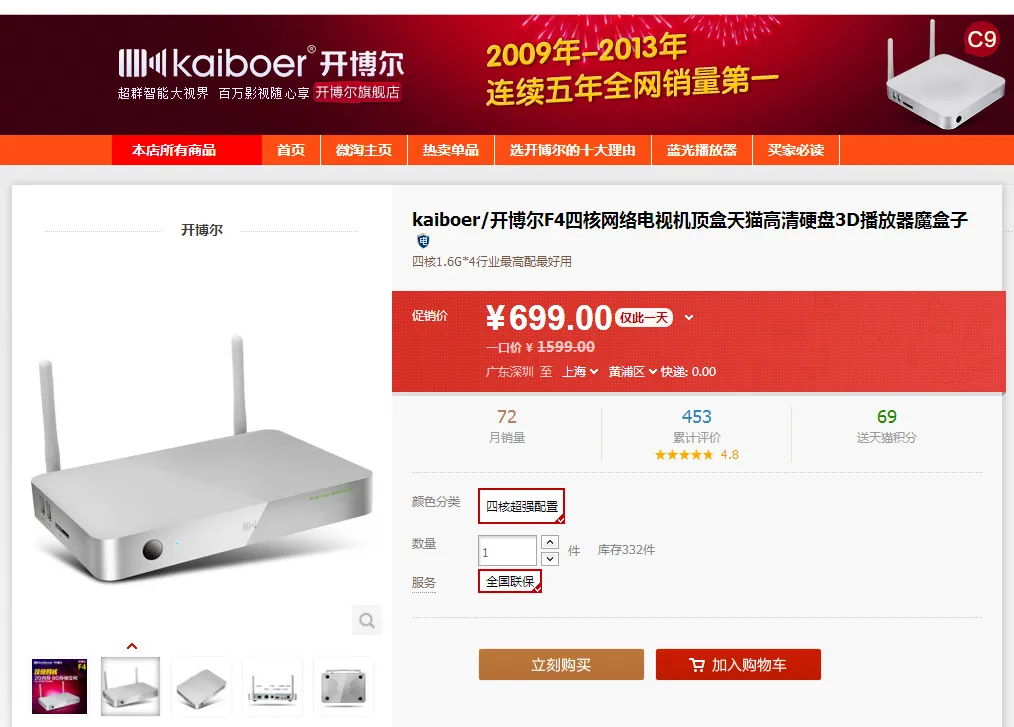Viewport: 1014px width, 727px height.
Task: Click 本店所有商品 in the navigation bar
Action: click(174, 150)
